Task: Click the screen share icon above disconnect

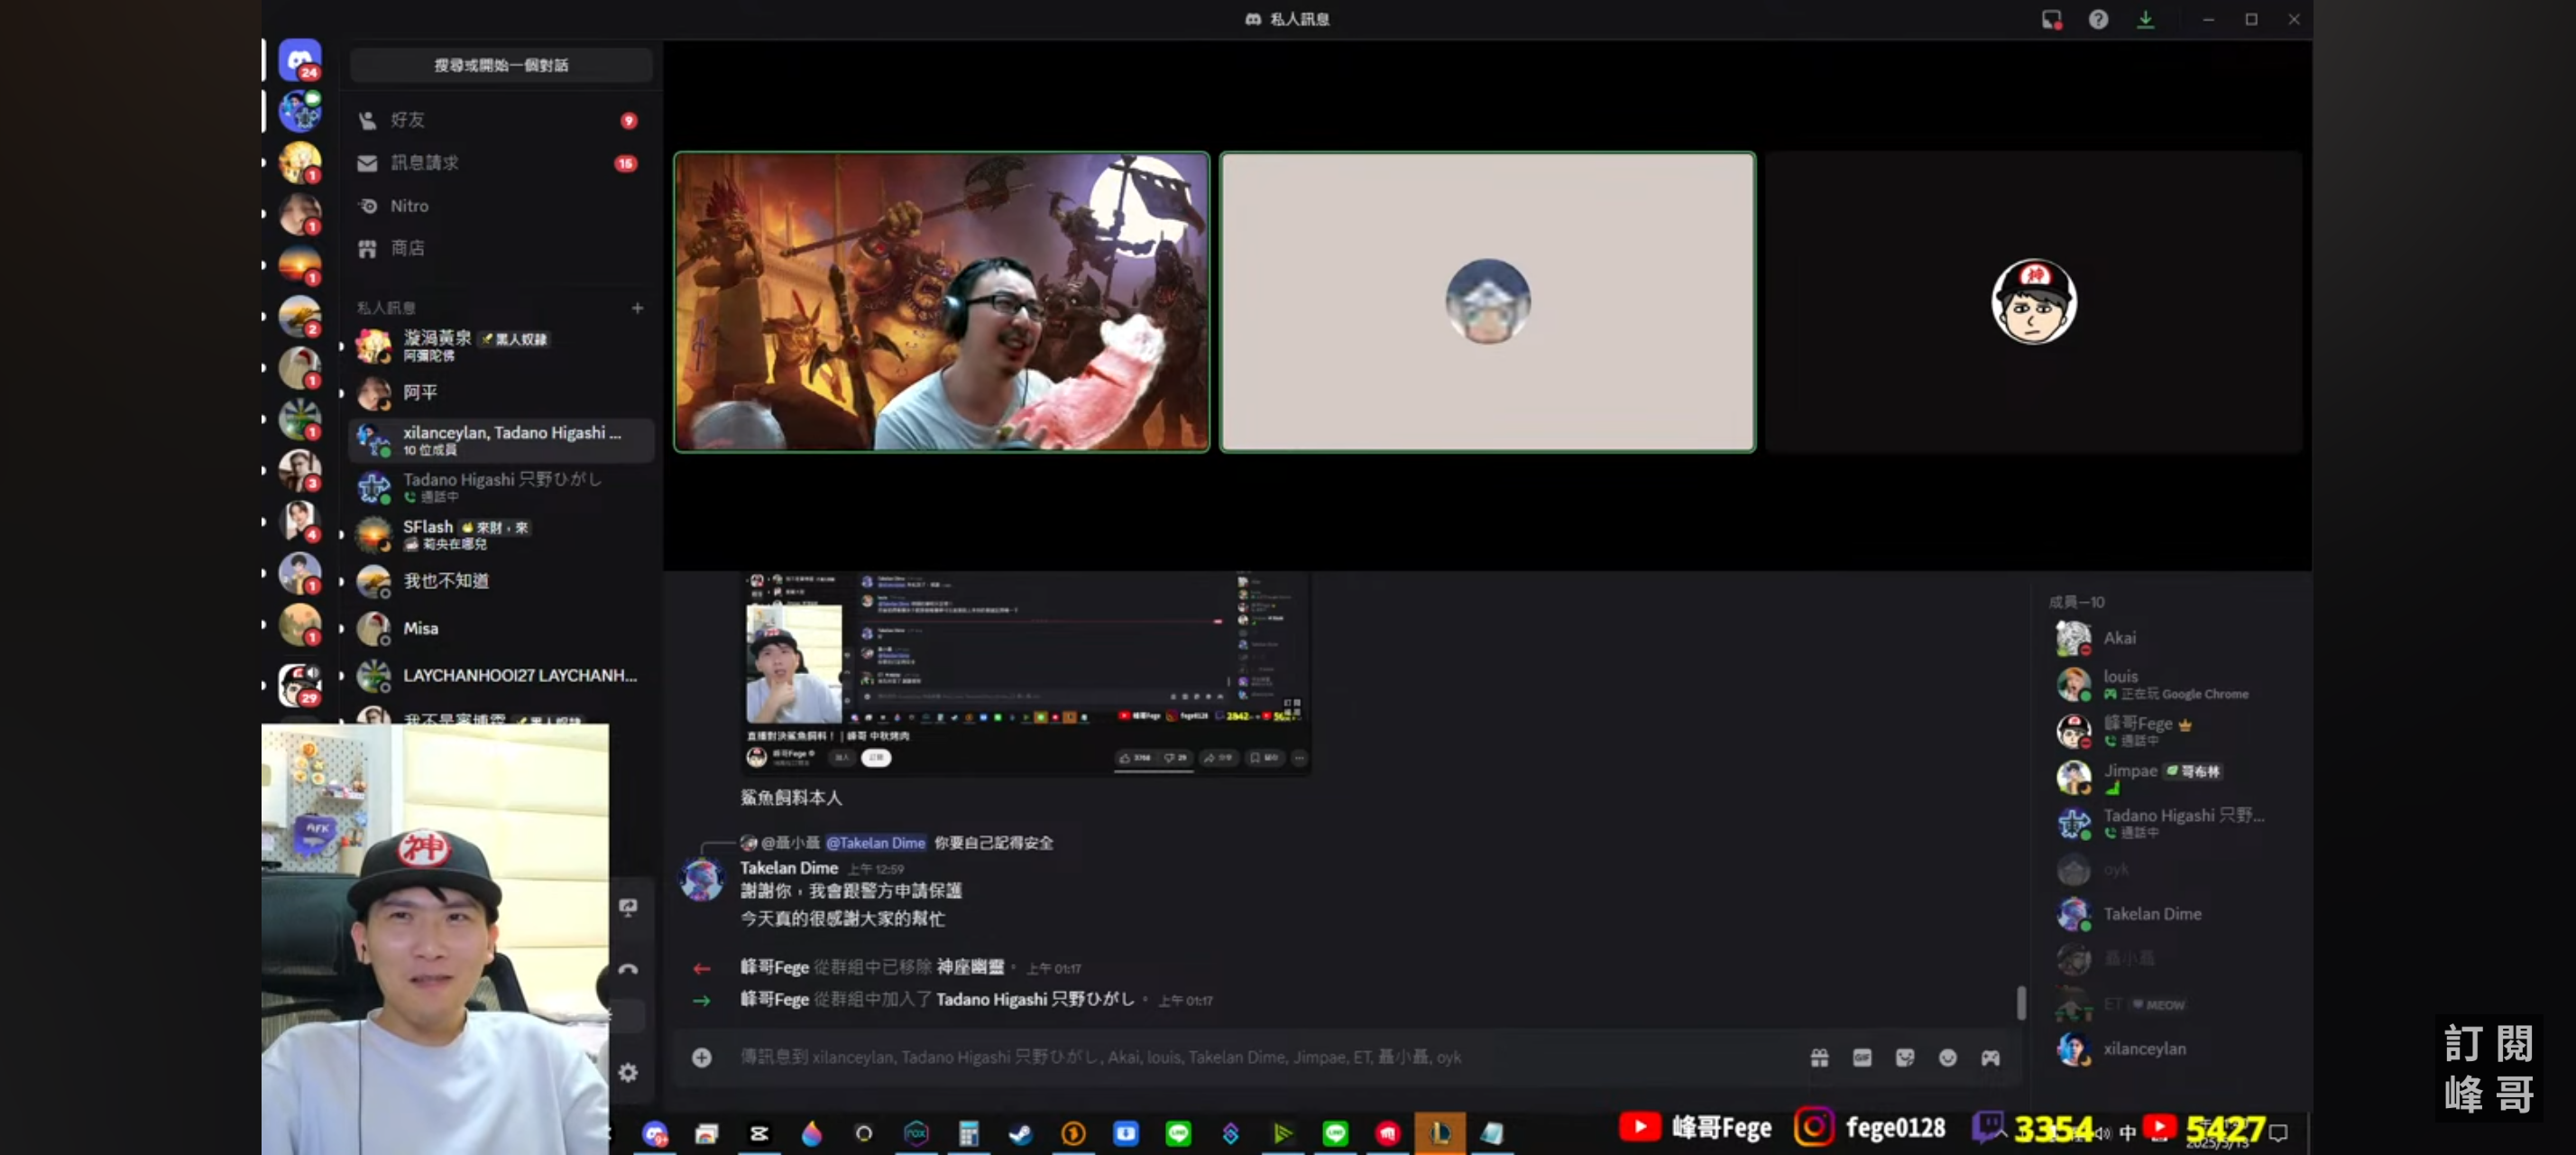Action: pos(628,907)
